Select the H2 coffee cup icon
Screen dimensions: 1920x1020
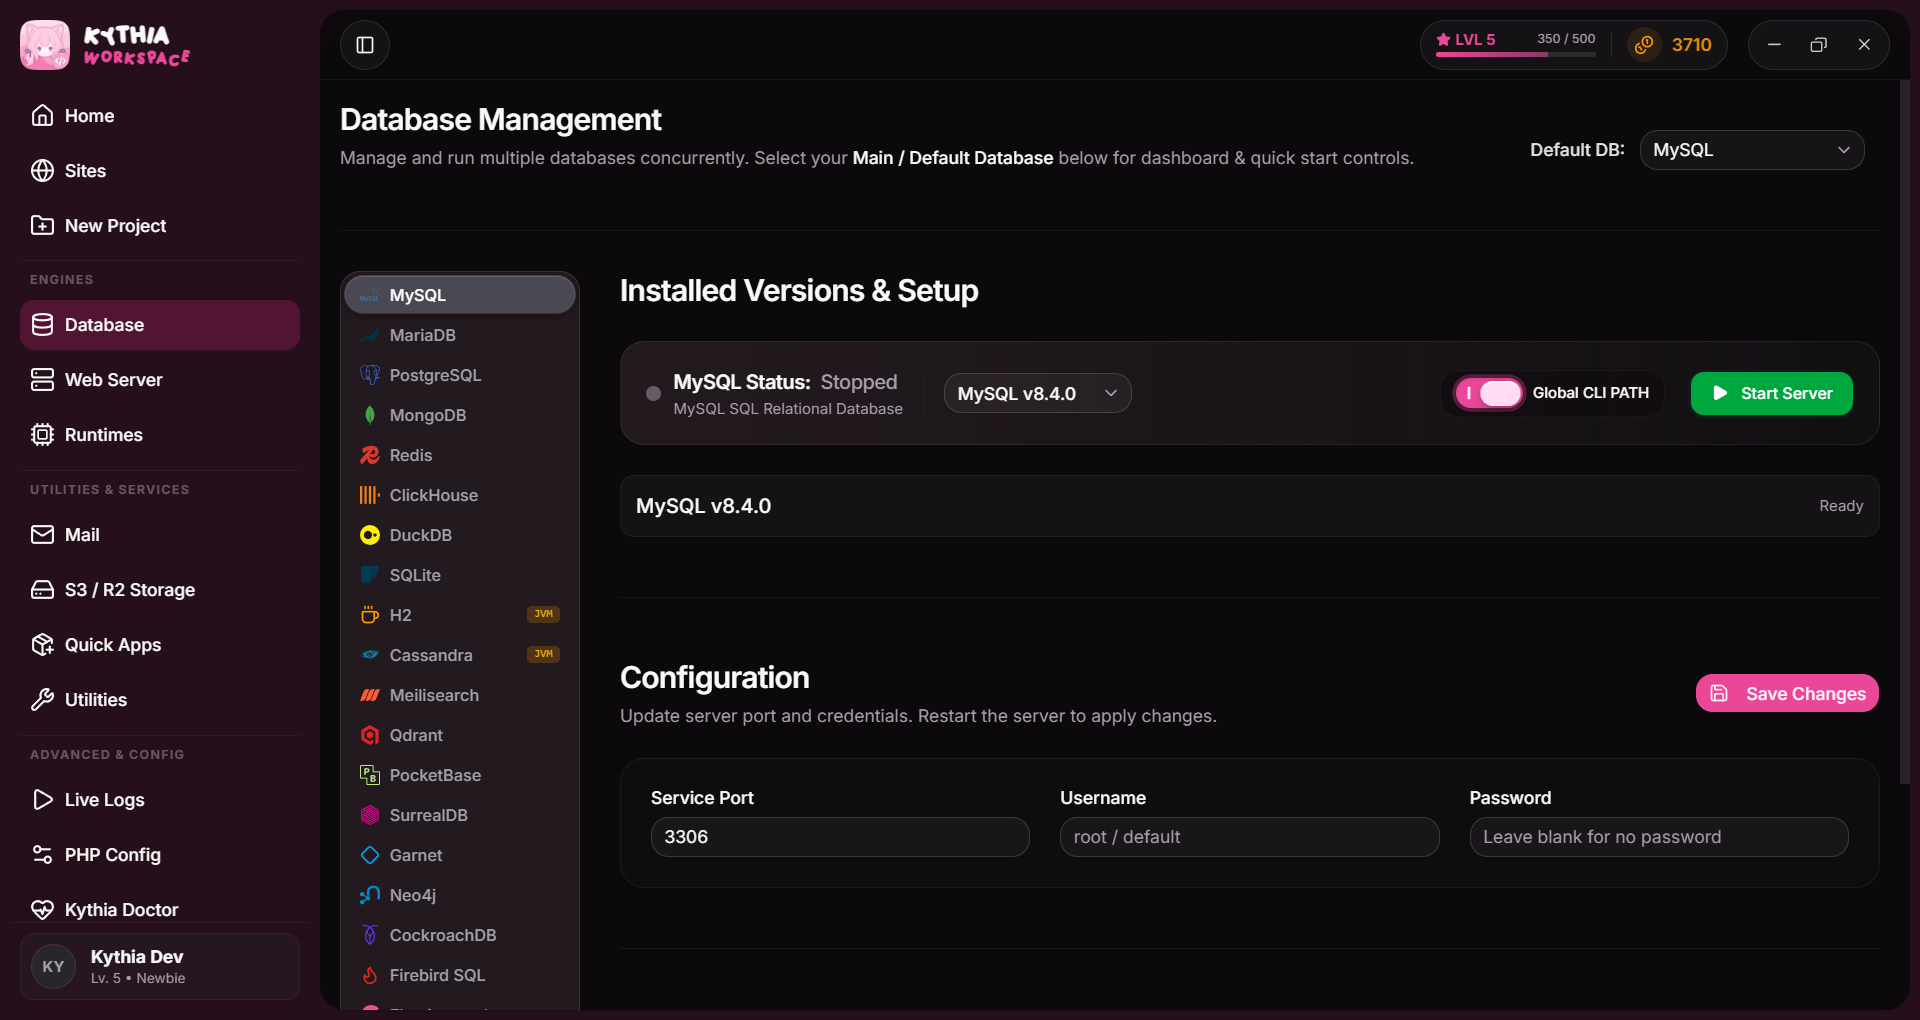pos(370,615)
